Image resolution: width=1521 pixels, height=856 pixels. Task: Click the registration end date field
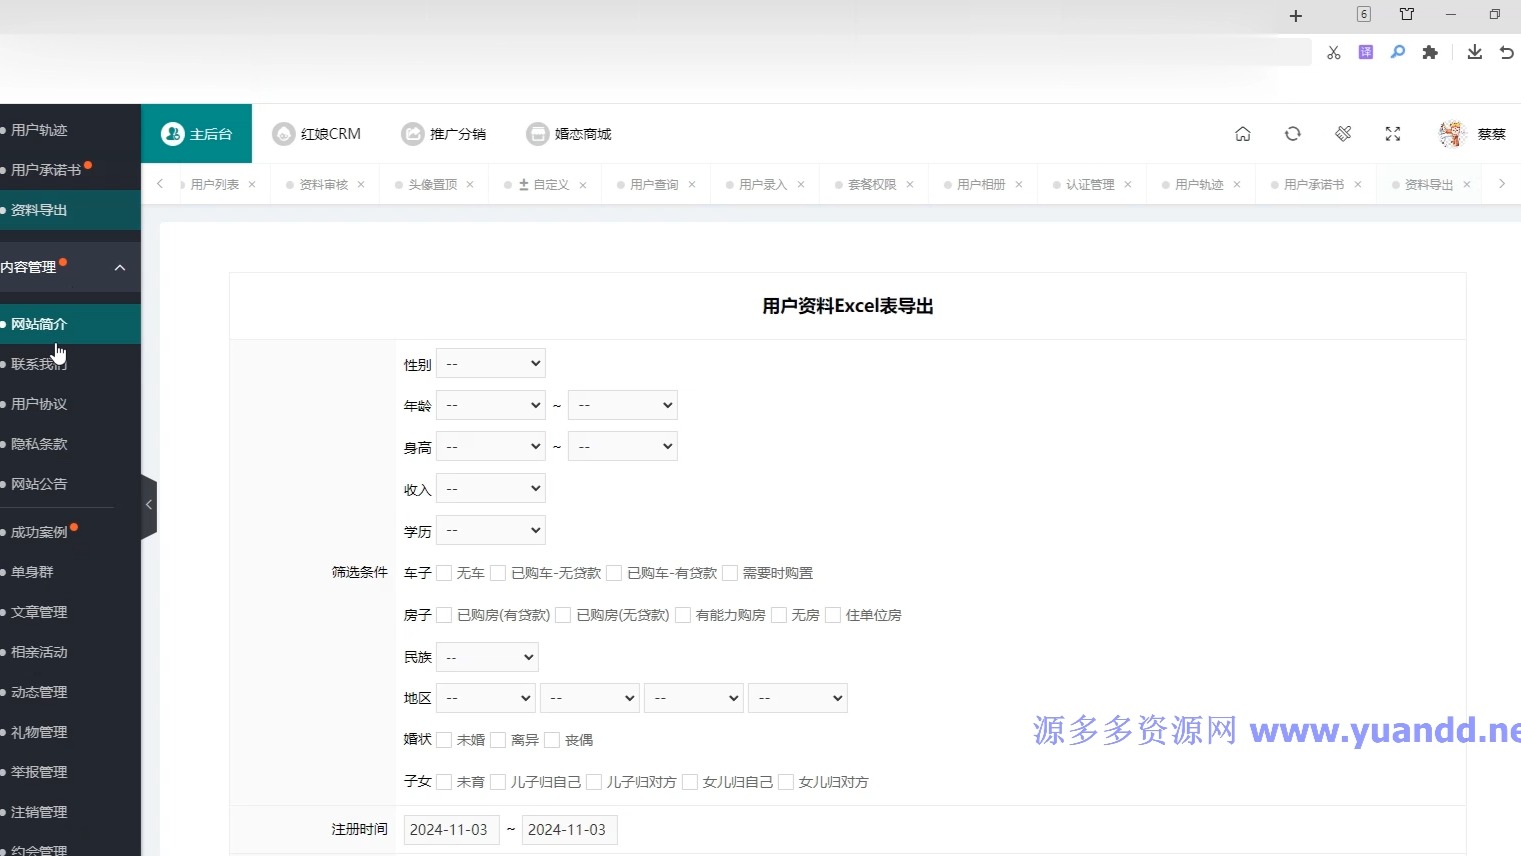(569, 830)
